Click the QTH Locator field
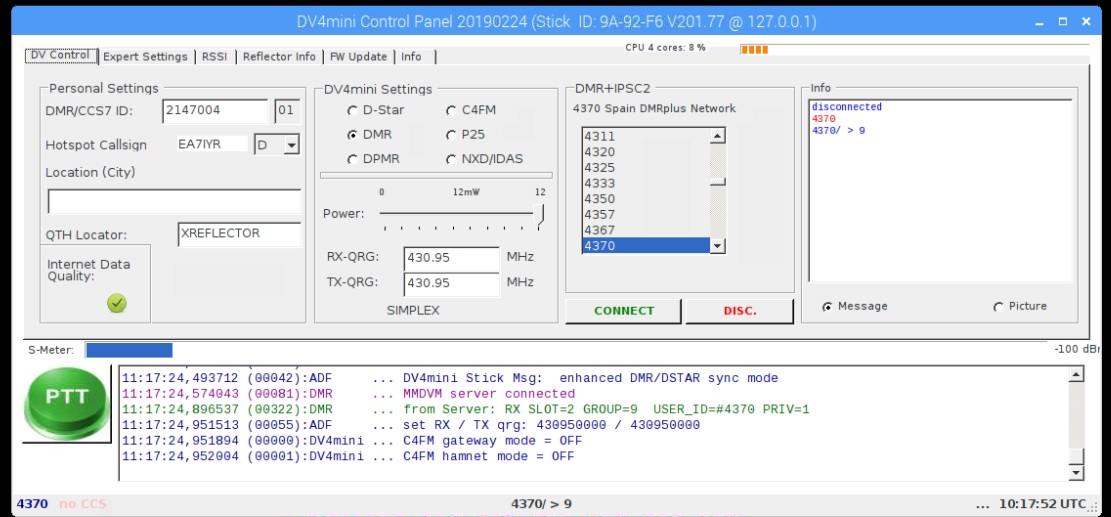 point(239,234)
